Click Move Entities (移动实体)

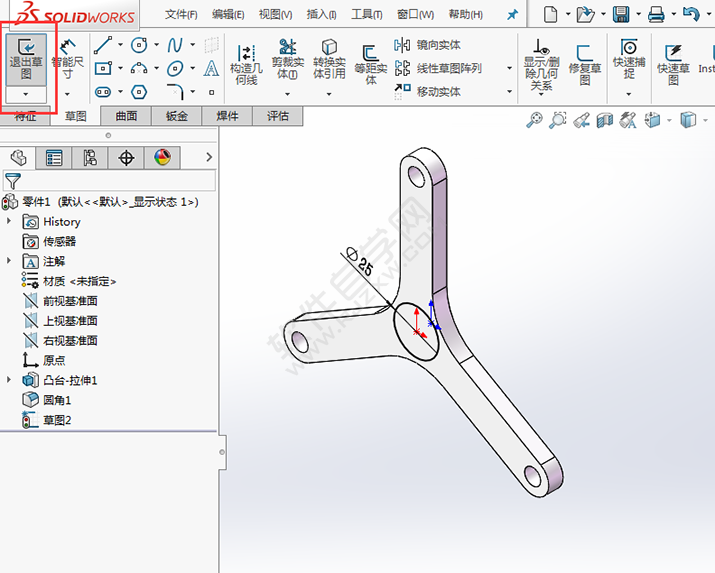coord(427,92)
